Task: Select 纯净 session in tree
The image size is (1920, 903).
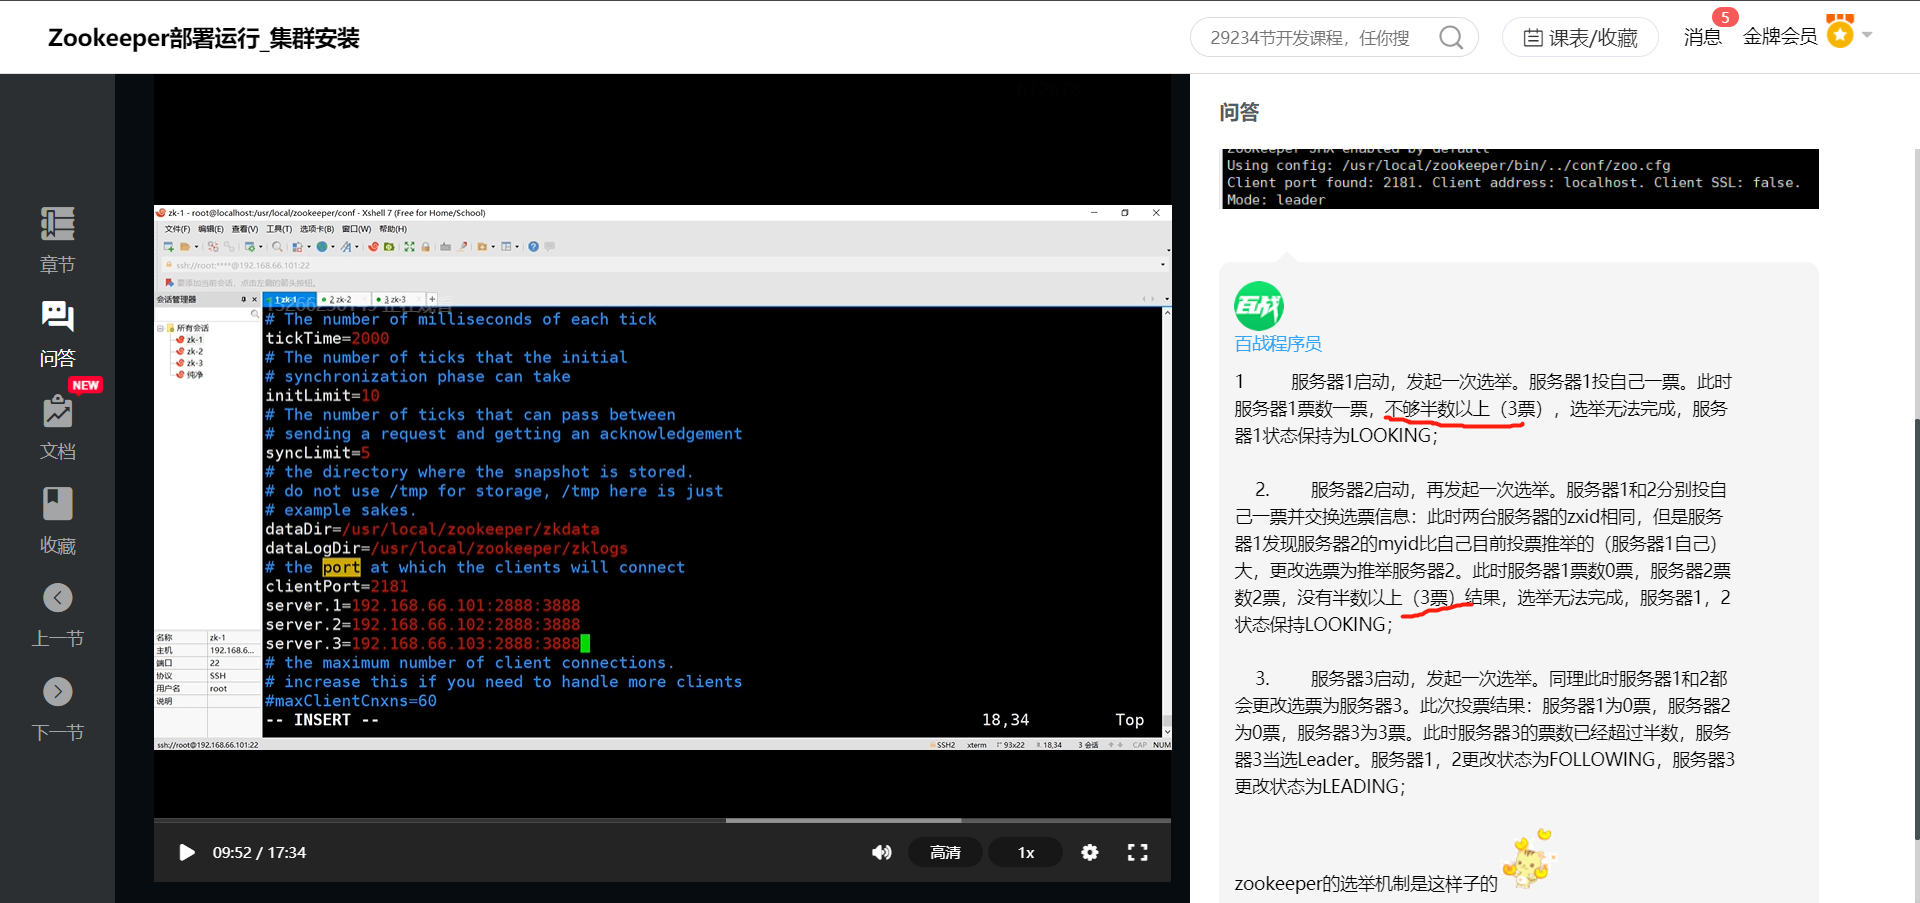Action: pos(189,375)
